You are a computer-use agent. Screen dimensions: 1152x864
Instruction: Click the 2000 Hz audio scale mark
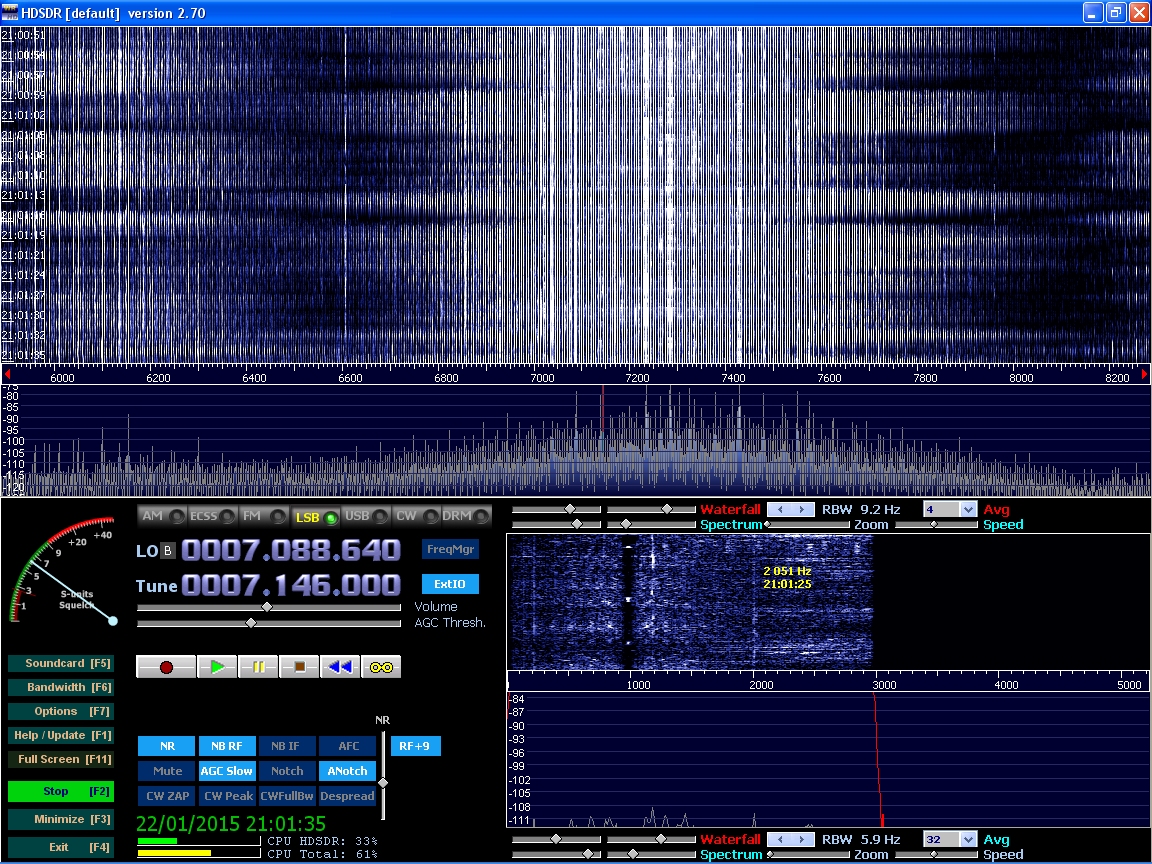(761, 685)
